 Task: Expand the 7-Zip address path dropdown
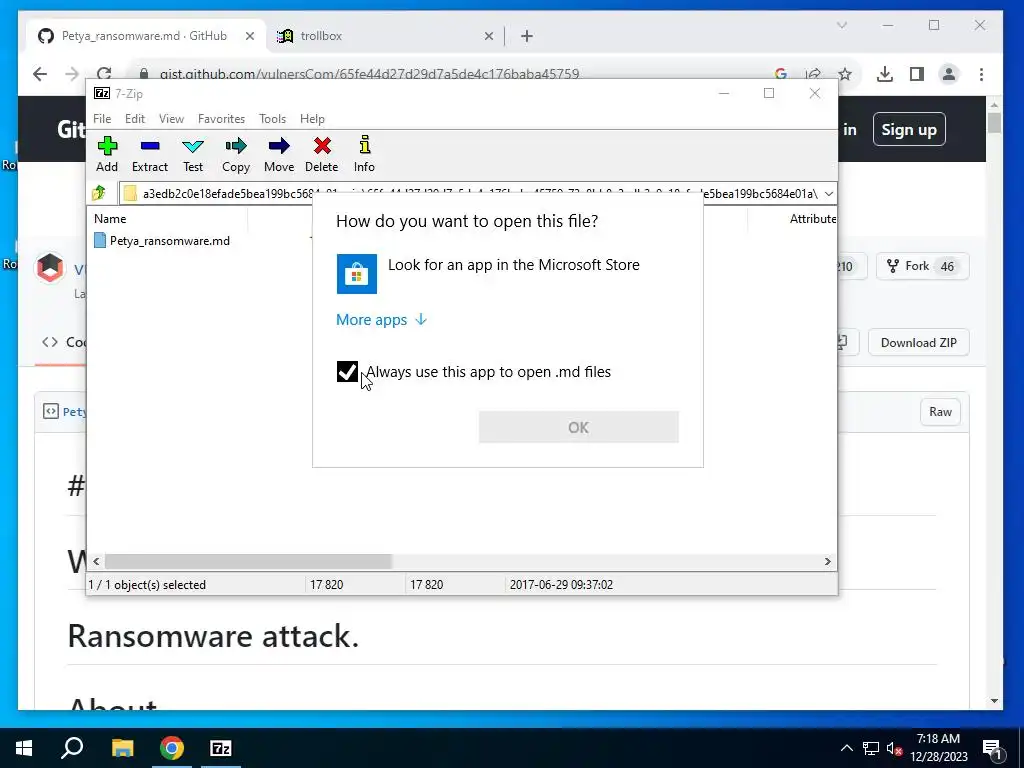point(829,193)
